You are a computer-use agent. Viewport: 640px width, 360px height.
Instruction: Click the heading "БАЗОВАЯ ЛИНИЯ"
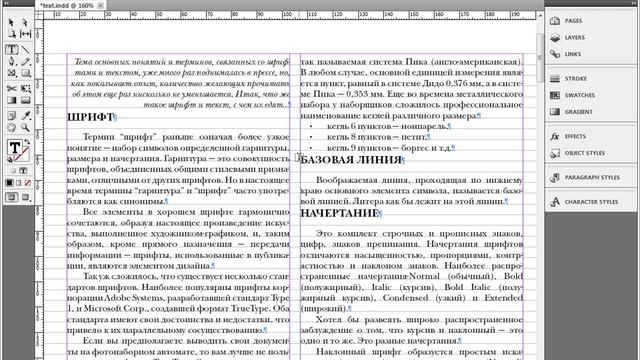(x=351, y=160)
